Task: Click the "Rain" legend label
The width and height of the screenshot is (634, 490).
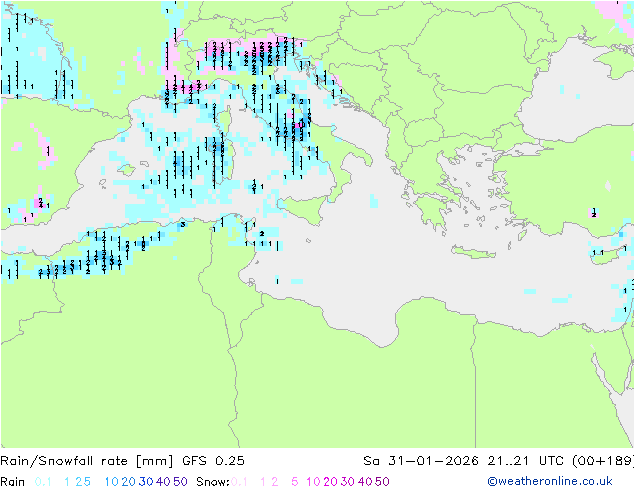Action: point(13,482)
